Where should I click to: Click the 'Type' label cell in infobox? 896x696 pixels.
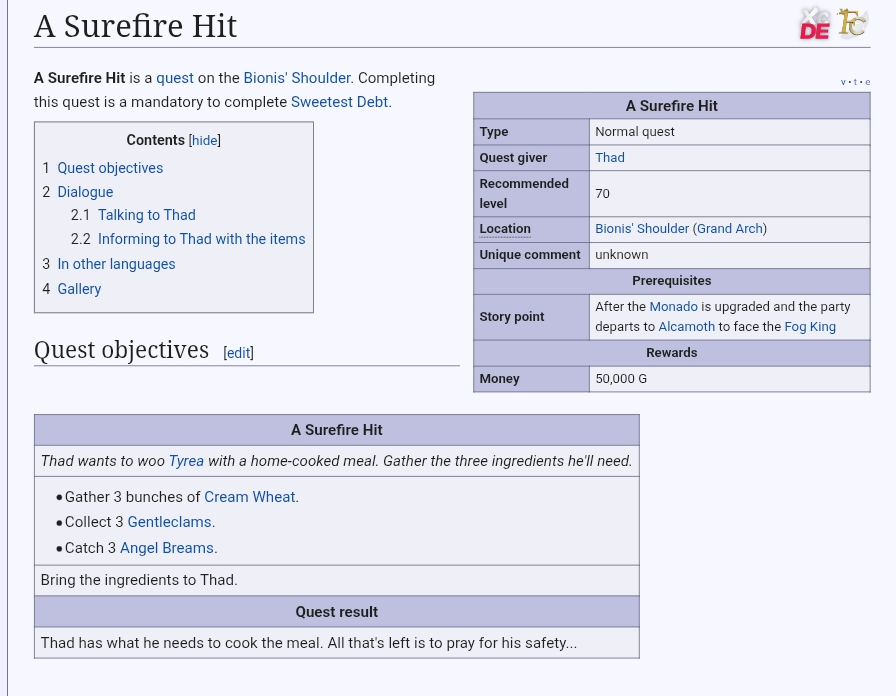click(531, 132)
